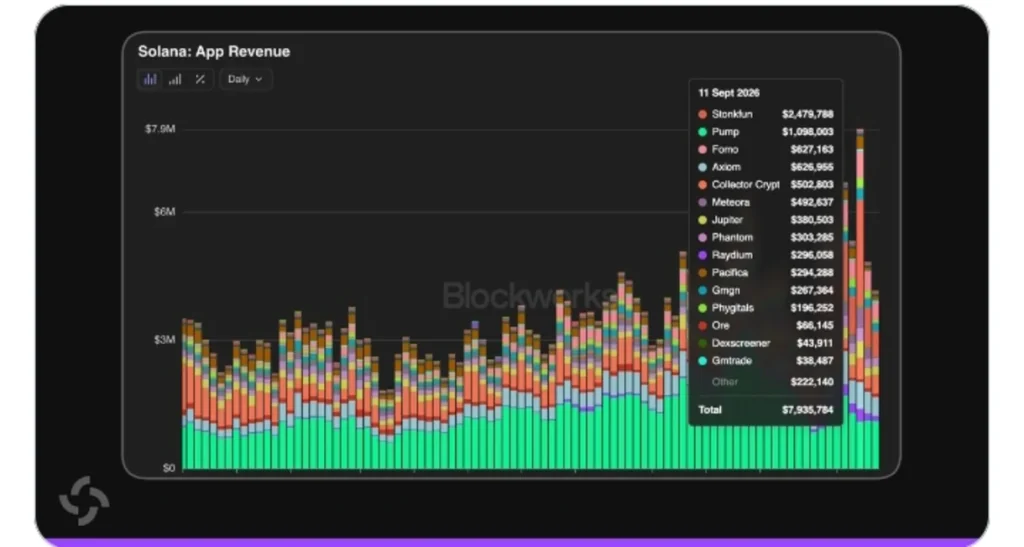The image size is (1024, 547).
Task: Click the Pump label in the tooltip
Action: coord(726,131)
